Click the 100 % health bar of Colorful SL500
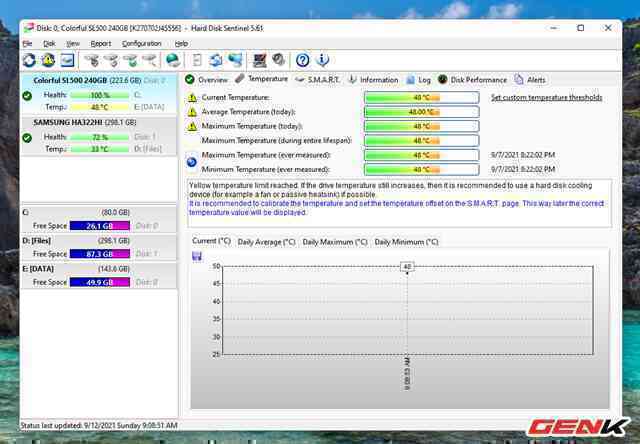This screenshot has width=640, height=444. click(100, 95)
